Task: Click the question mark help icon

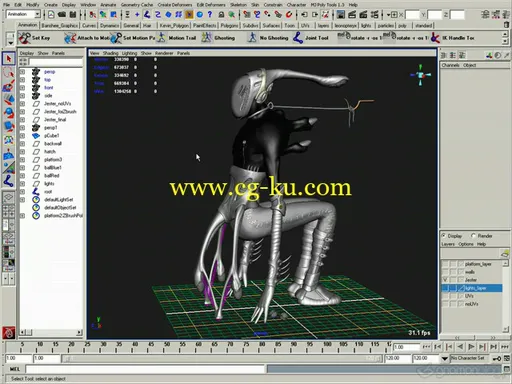Action: [x=210, y=14]
